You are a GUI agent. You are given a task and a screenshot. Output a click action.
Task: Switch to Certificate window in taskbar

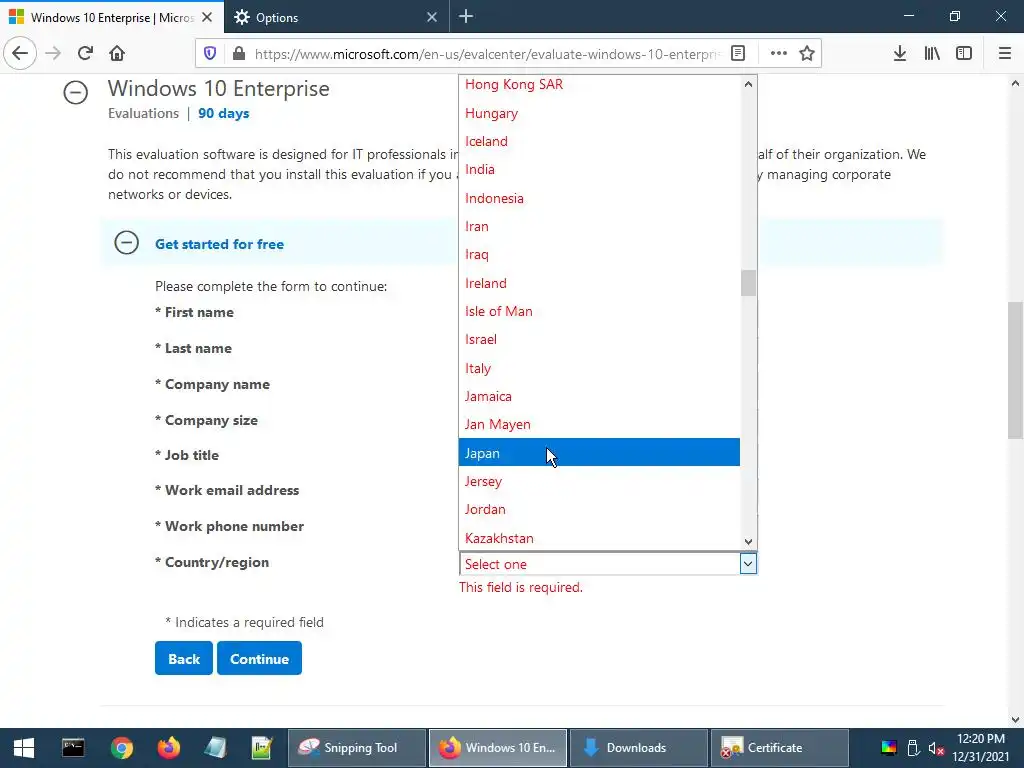[780, 748]
